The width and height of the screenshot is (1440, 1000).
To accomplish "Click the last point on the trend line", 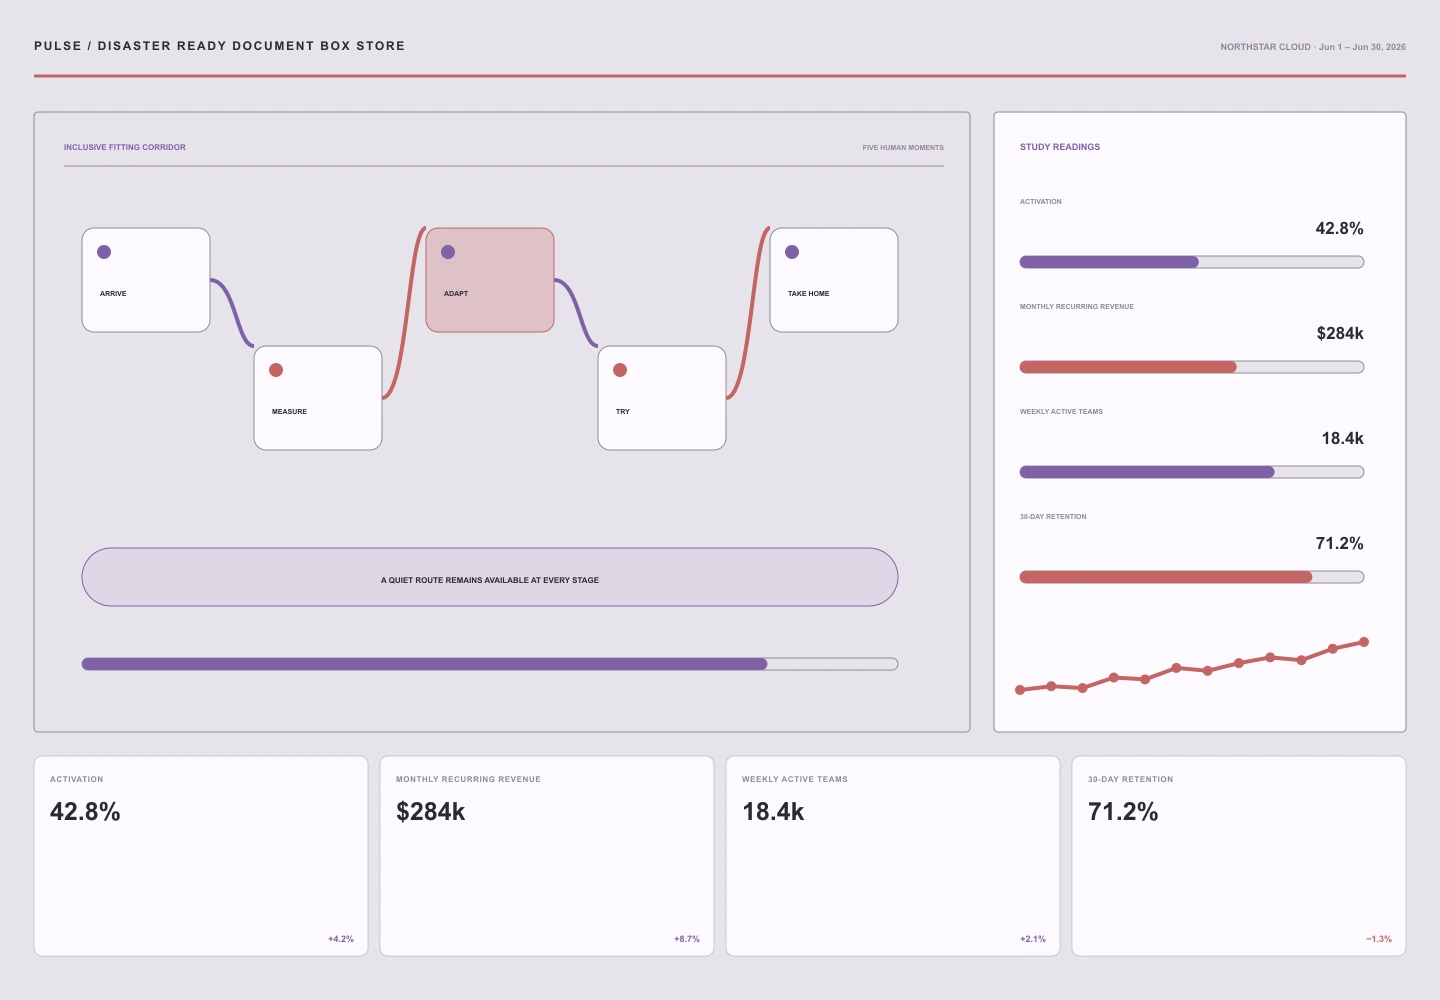I will point(1364,642).
